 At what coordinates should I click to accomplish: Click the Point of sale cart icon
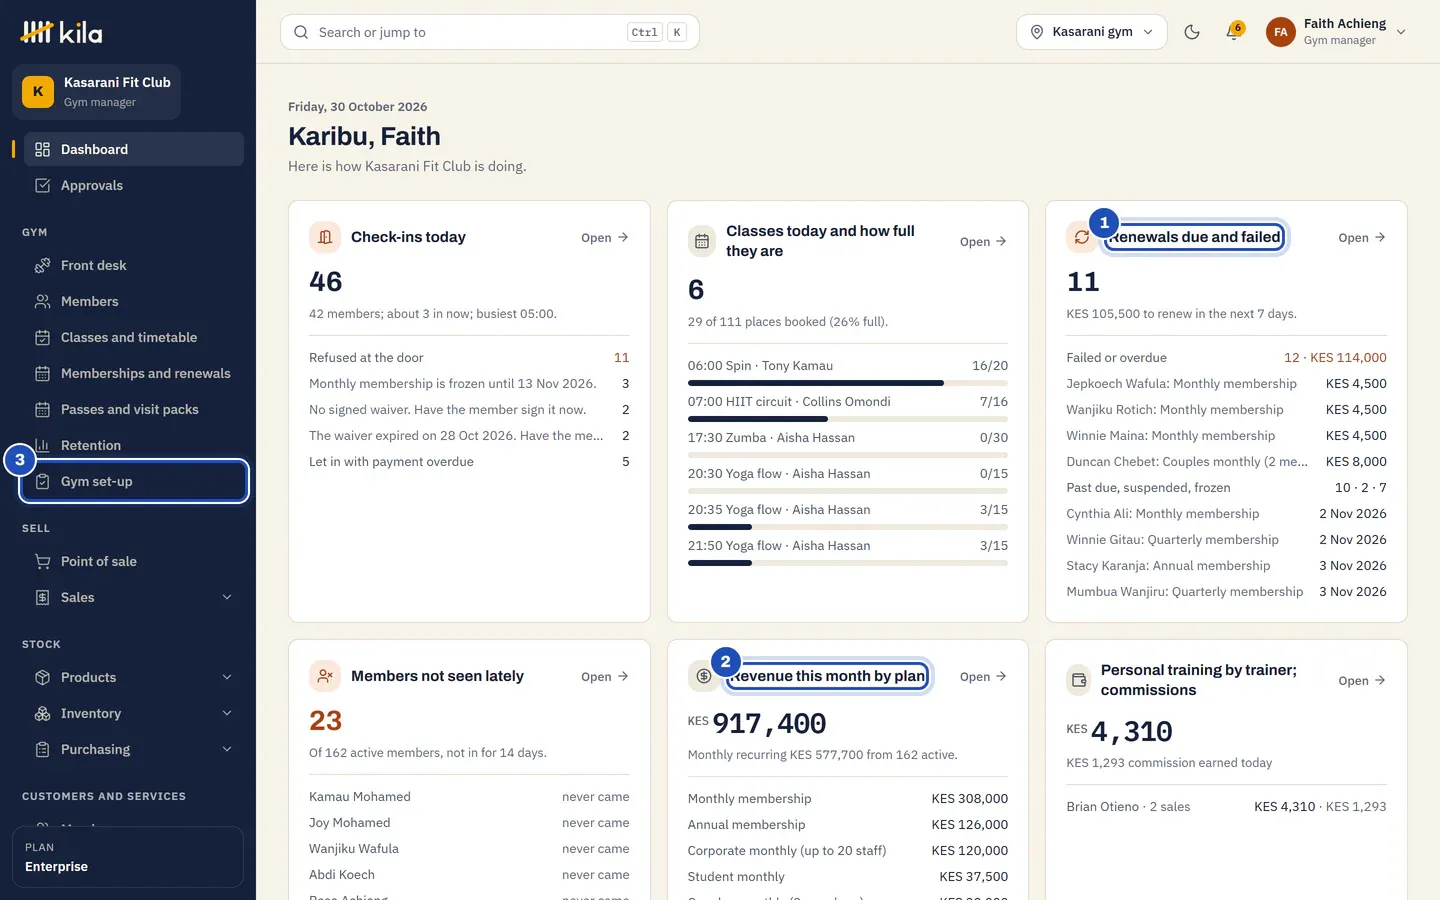(42, 561)
